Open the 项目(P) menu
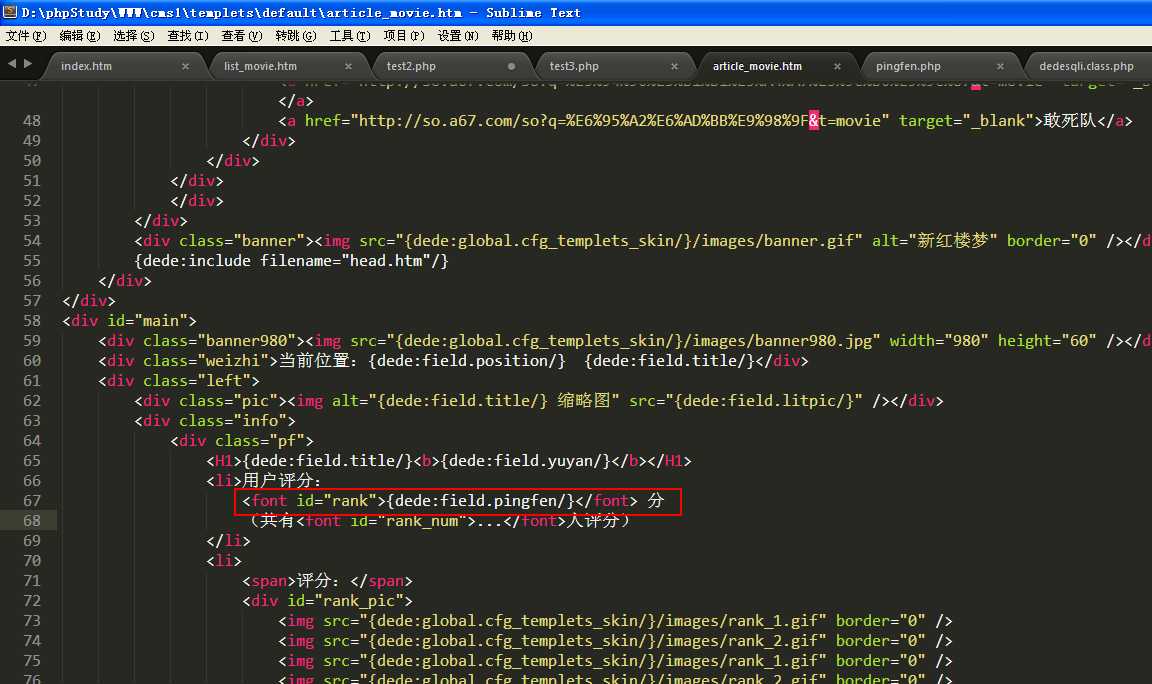 404,35
